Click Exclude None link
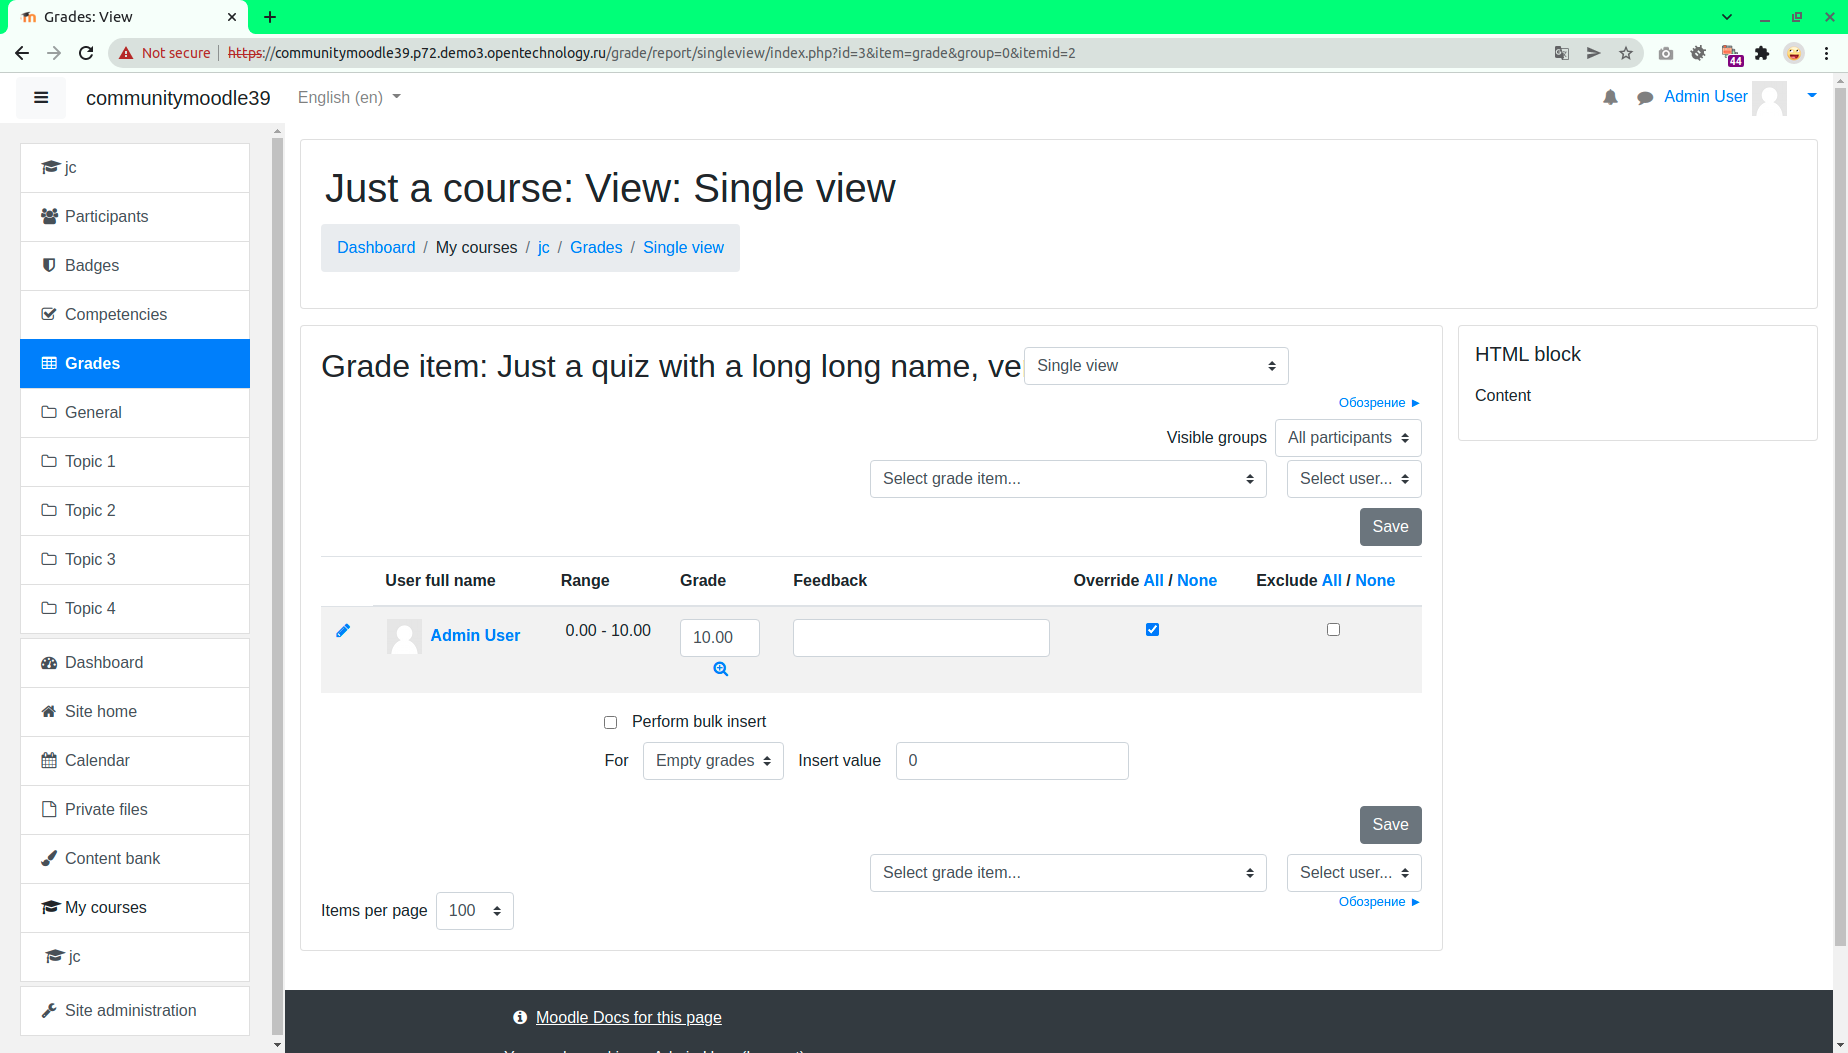This screenshot has width=1848, height=1053. 1375,581
